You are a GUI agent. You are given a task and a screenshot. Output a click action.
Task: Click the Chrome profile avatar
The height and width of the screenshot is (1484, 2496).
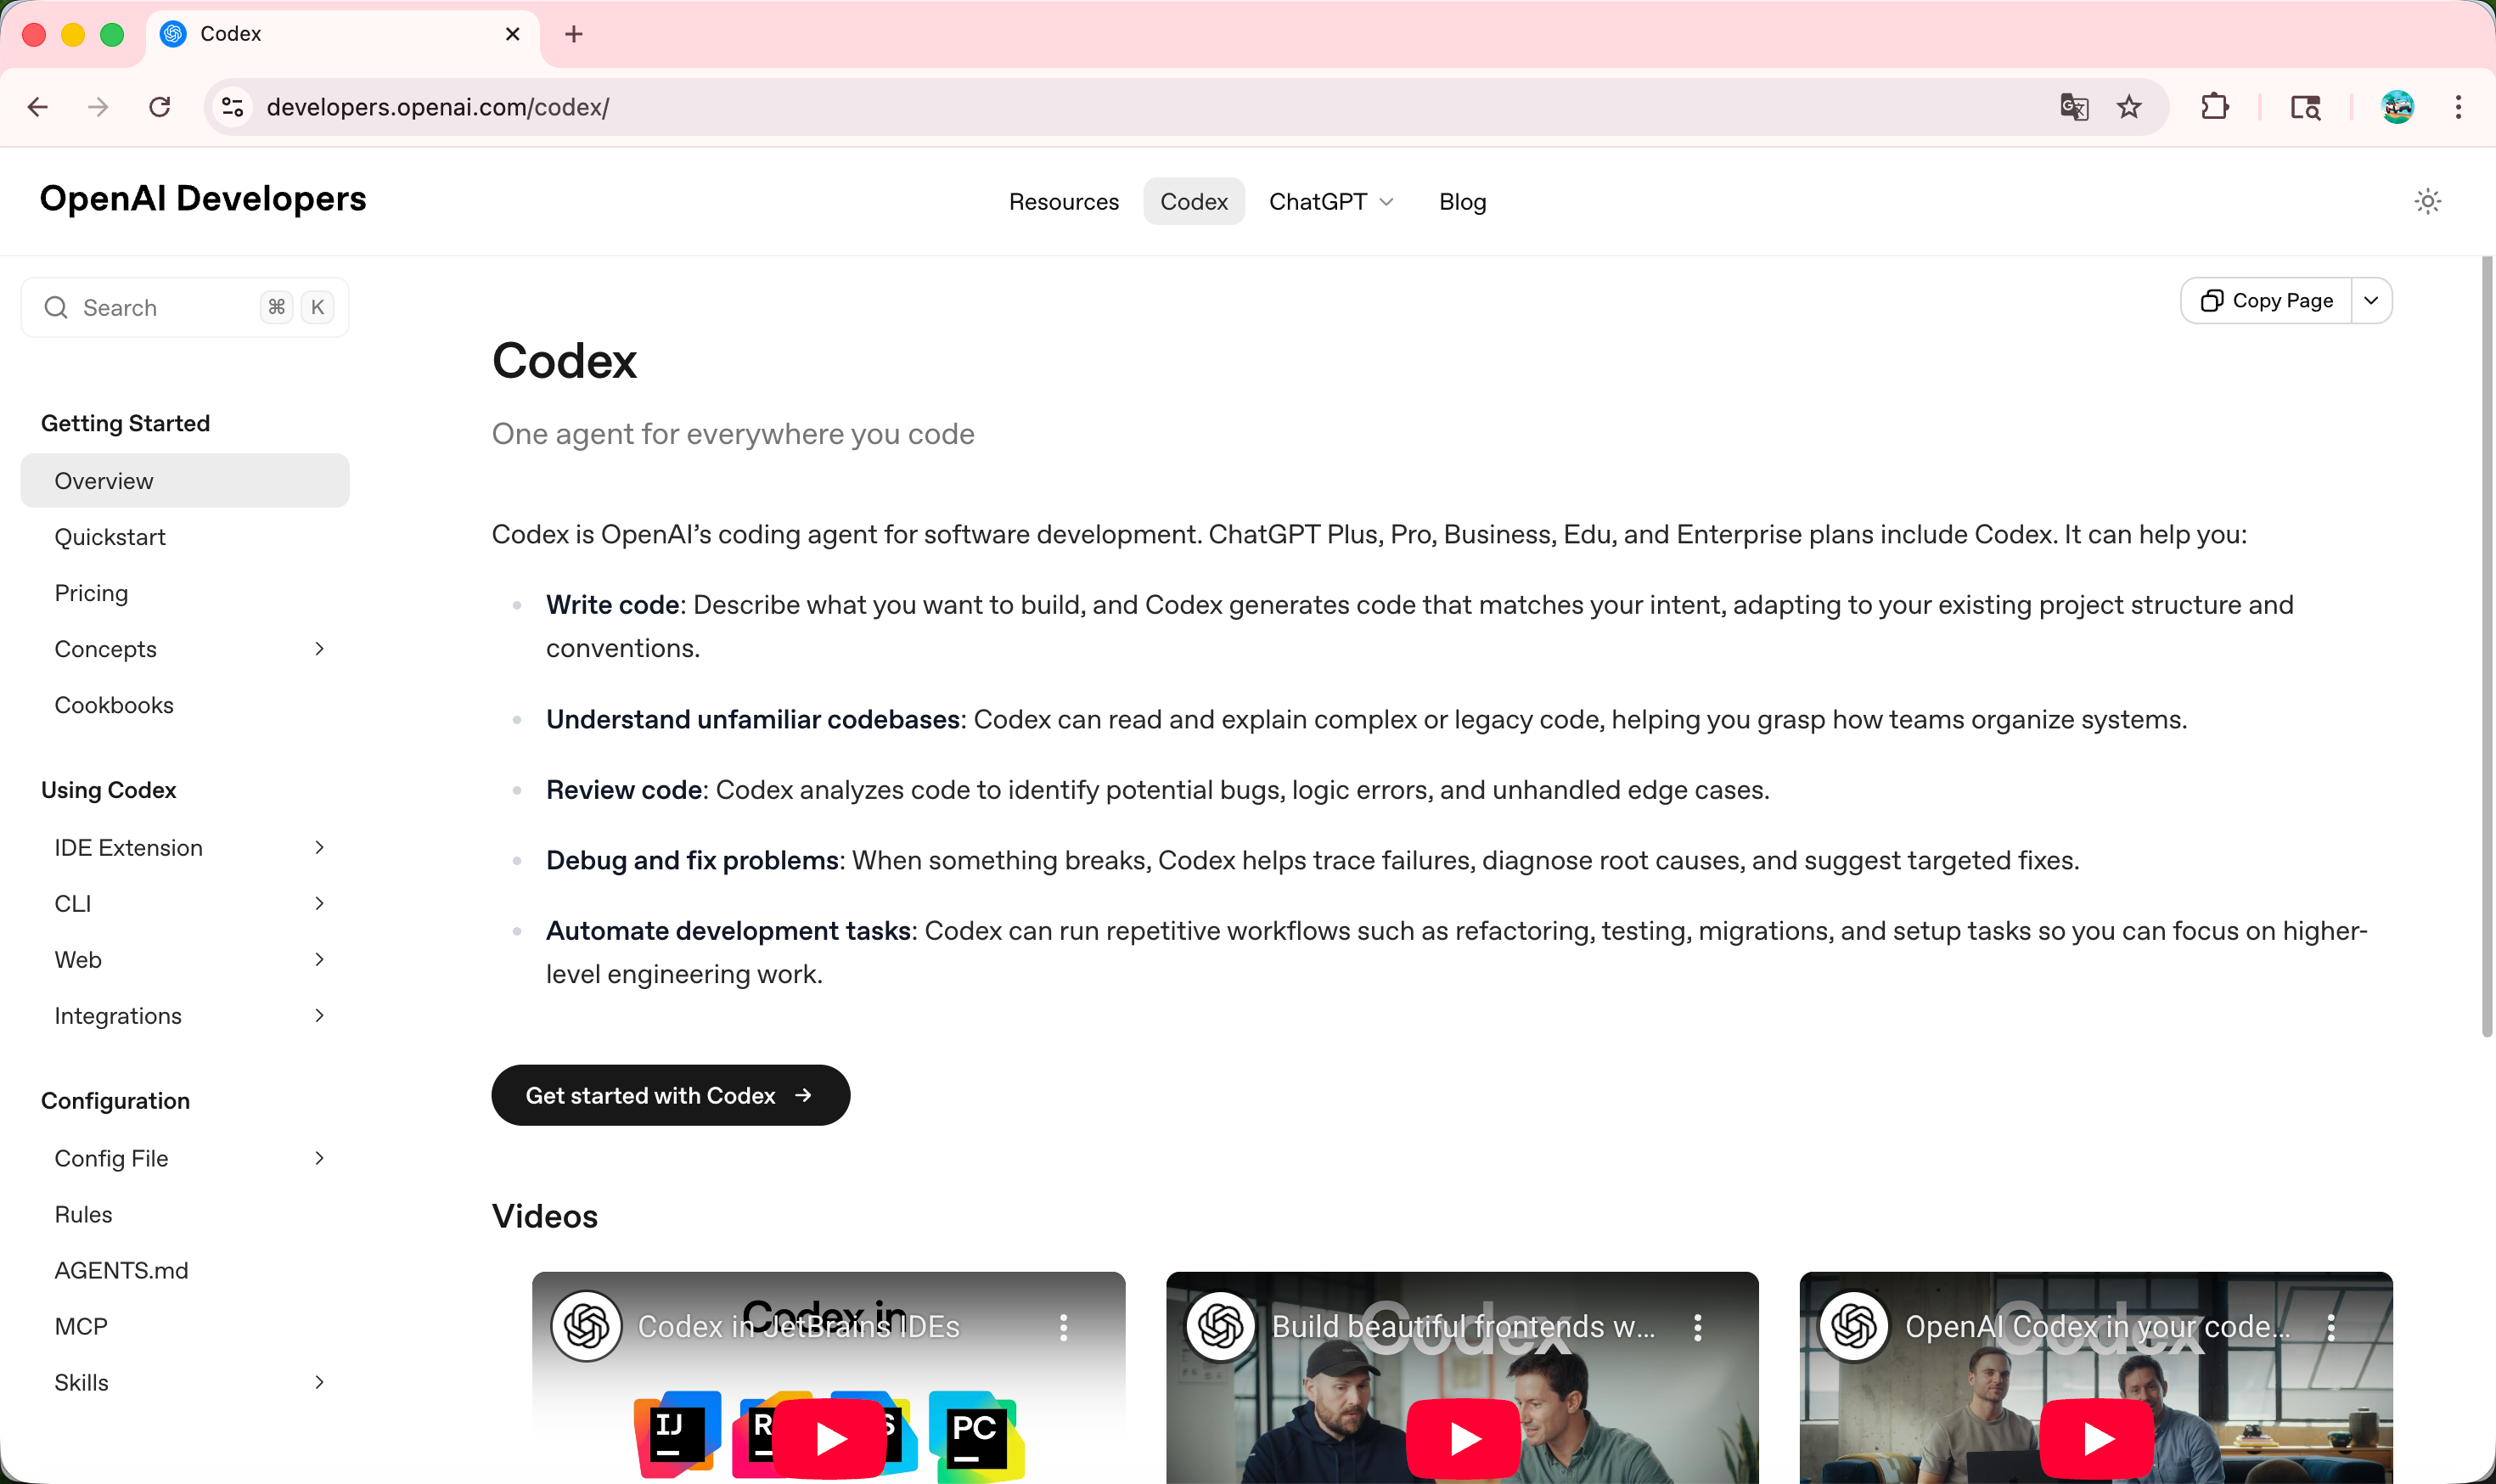tap(2397, 107)
